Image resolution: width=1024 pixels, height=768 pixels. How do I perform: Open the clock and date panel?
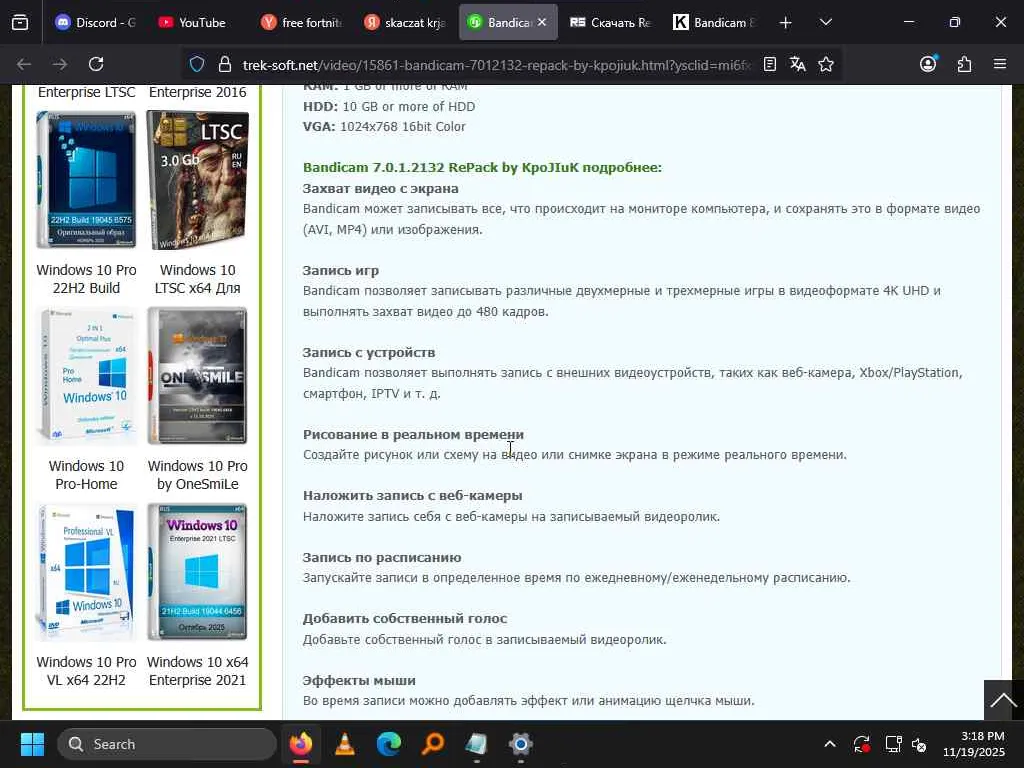tap(974, 744)
